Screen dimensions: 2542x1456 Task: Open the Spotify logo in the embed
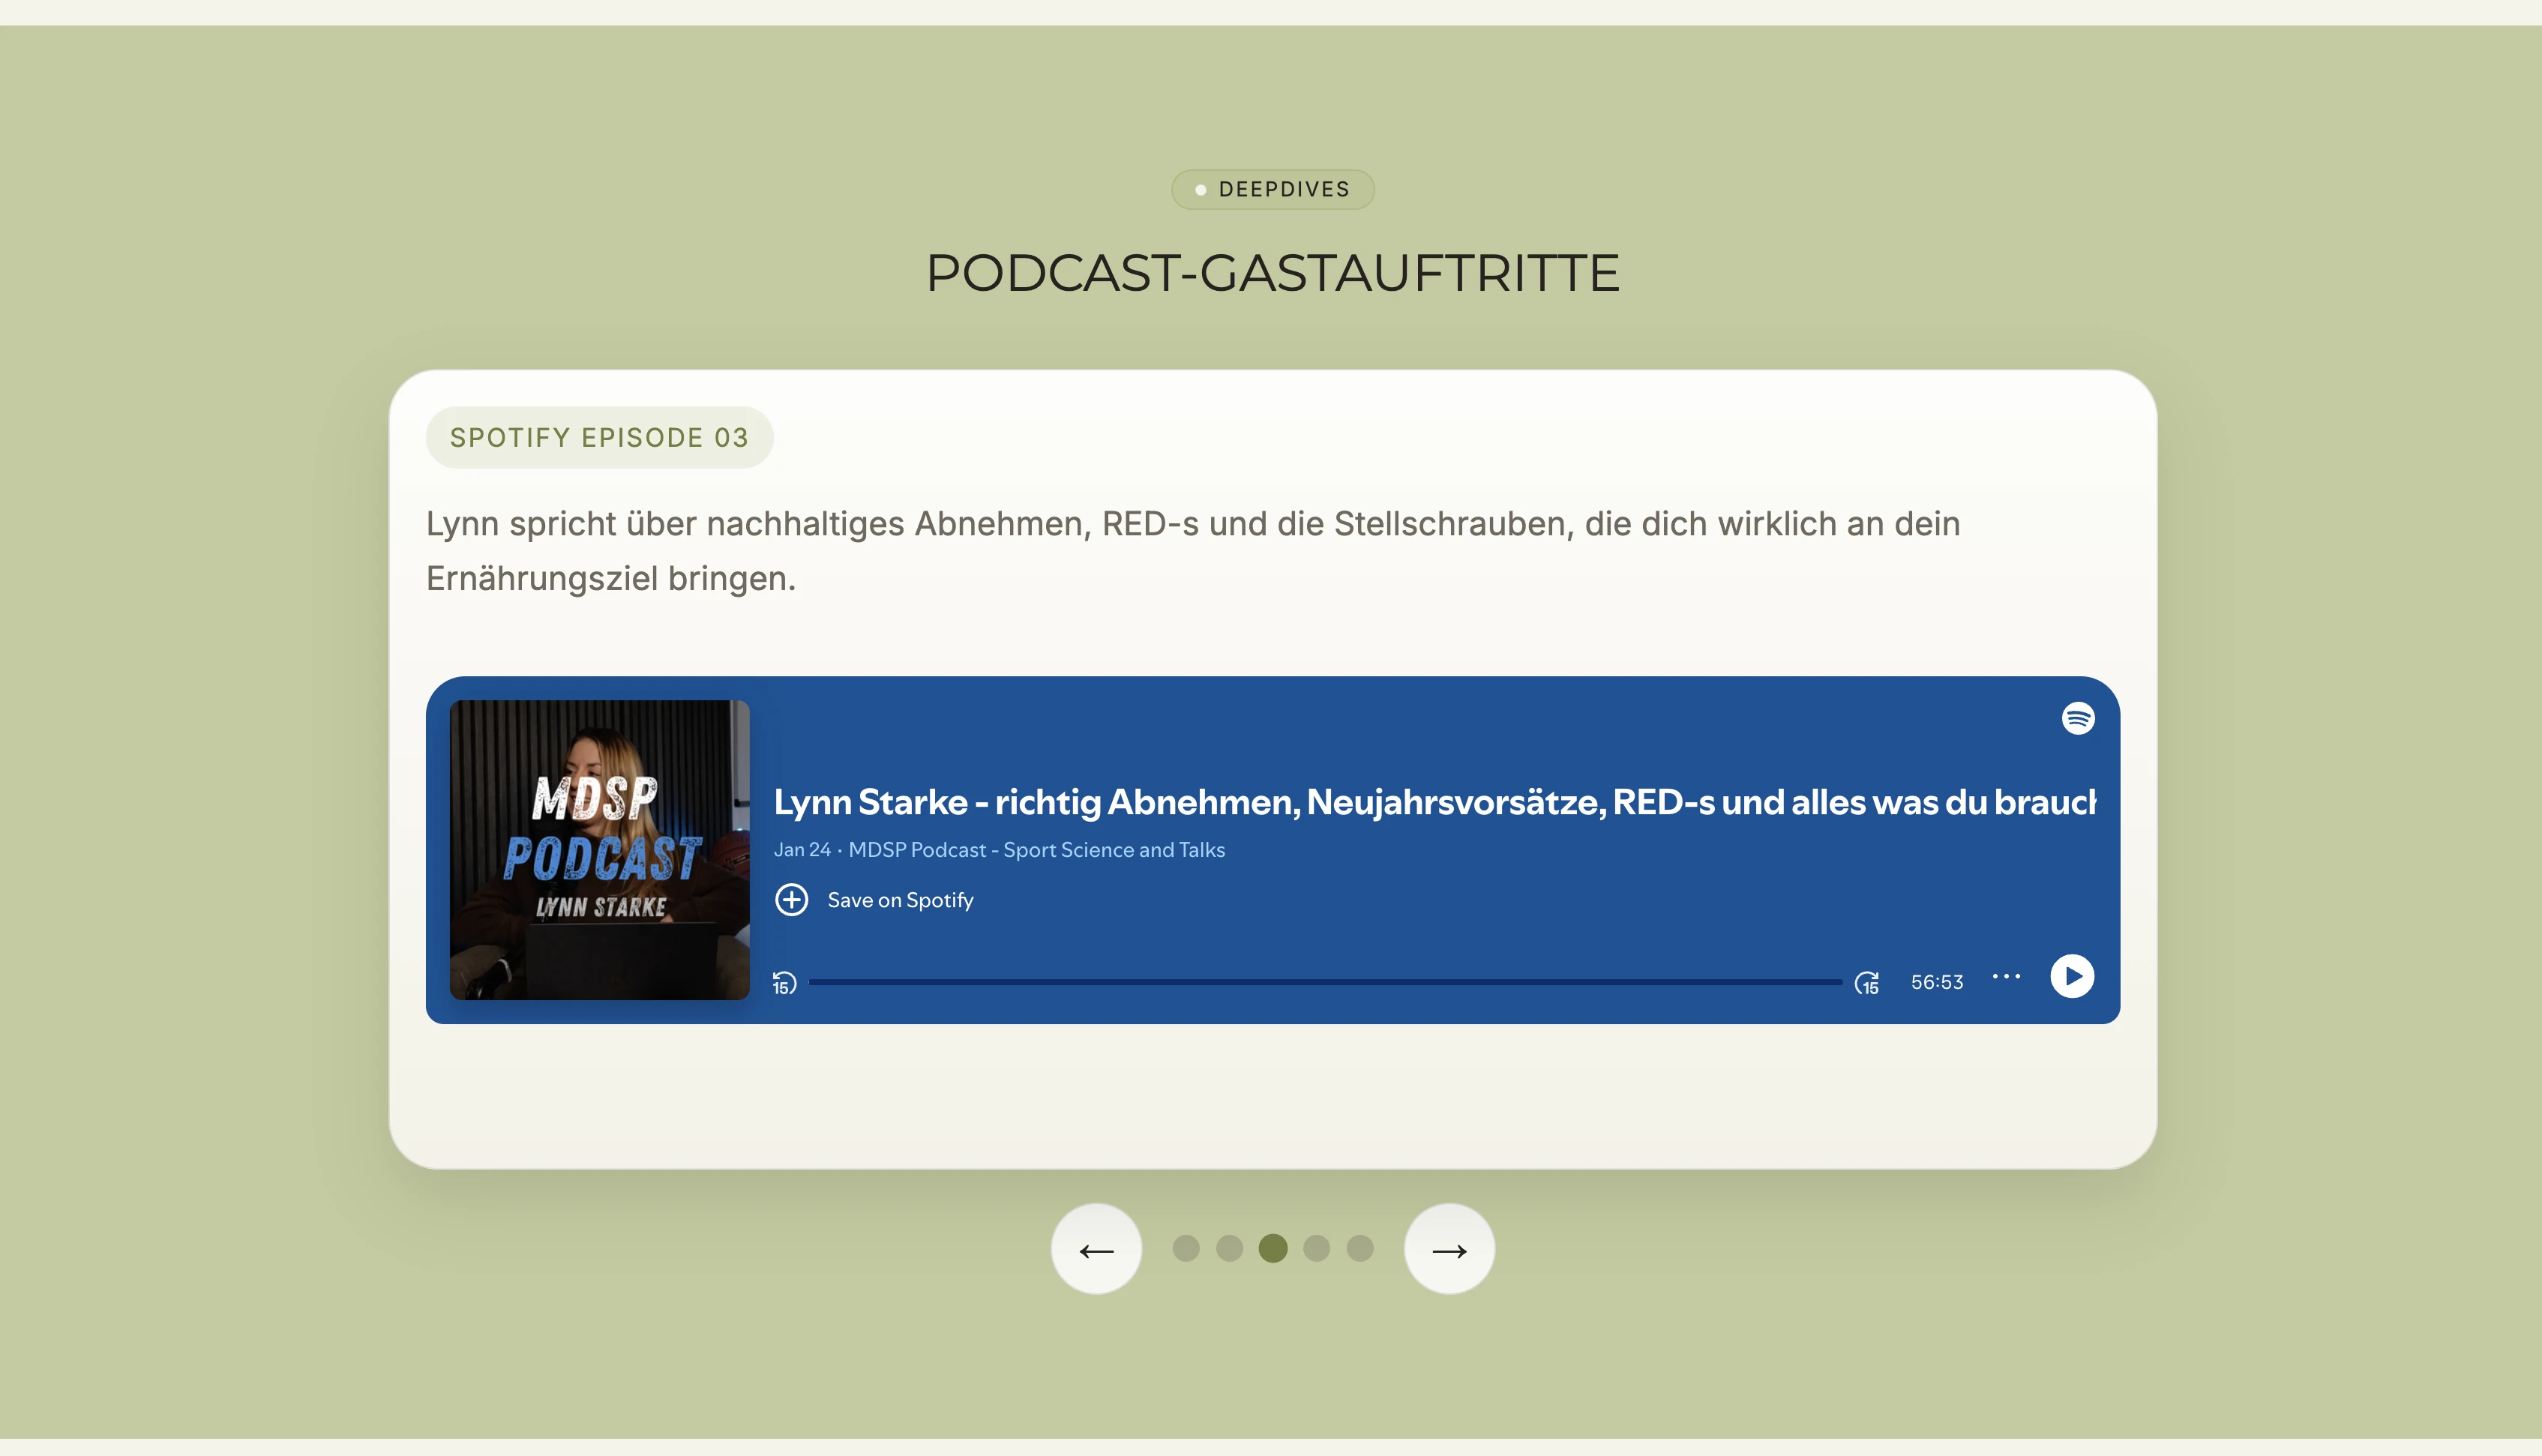[2078, 718]
